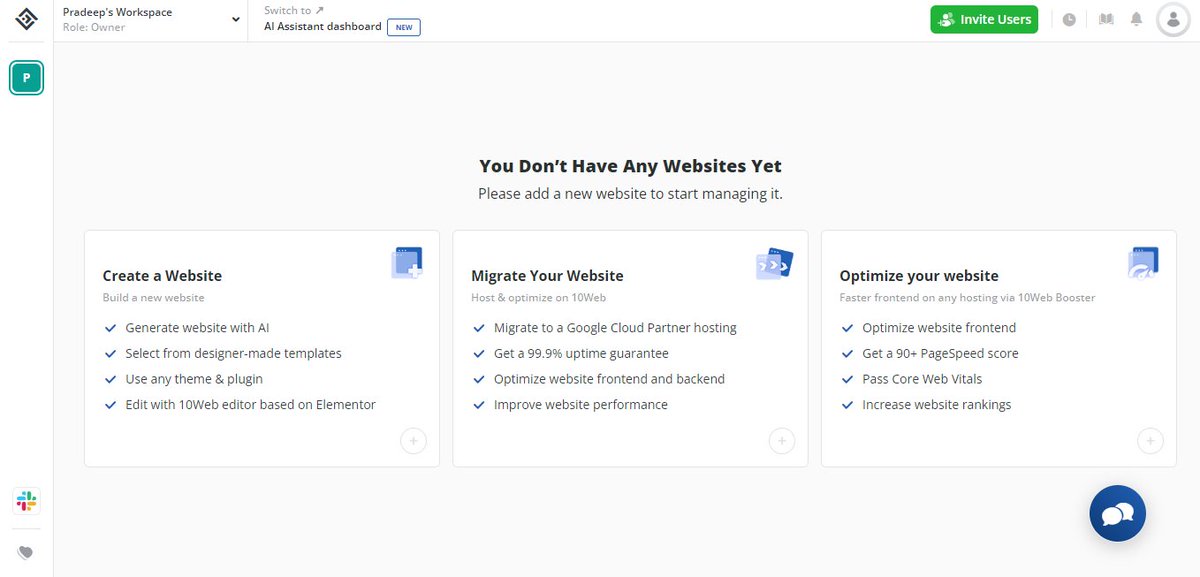Click the NEW badge next to AI Assistant
The image size is (1200, 577).
(404, 27)
